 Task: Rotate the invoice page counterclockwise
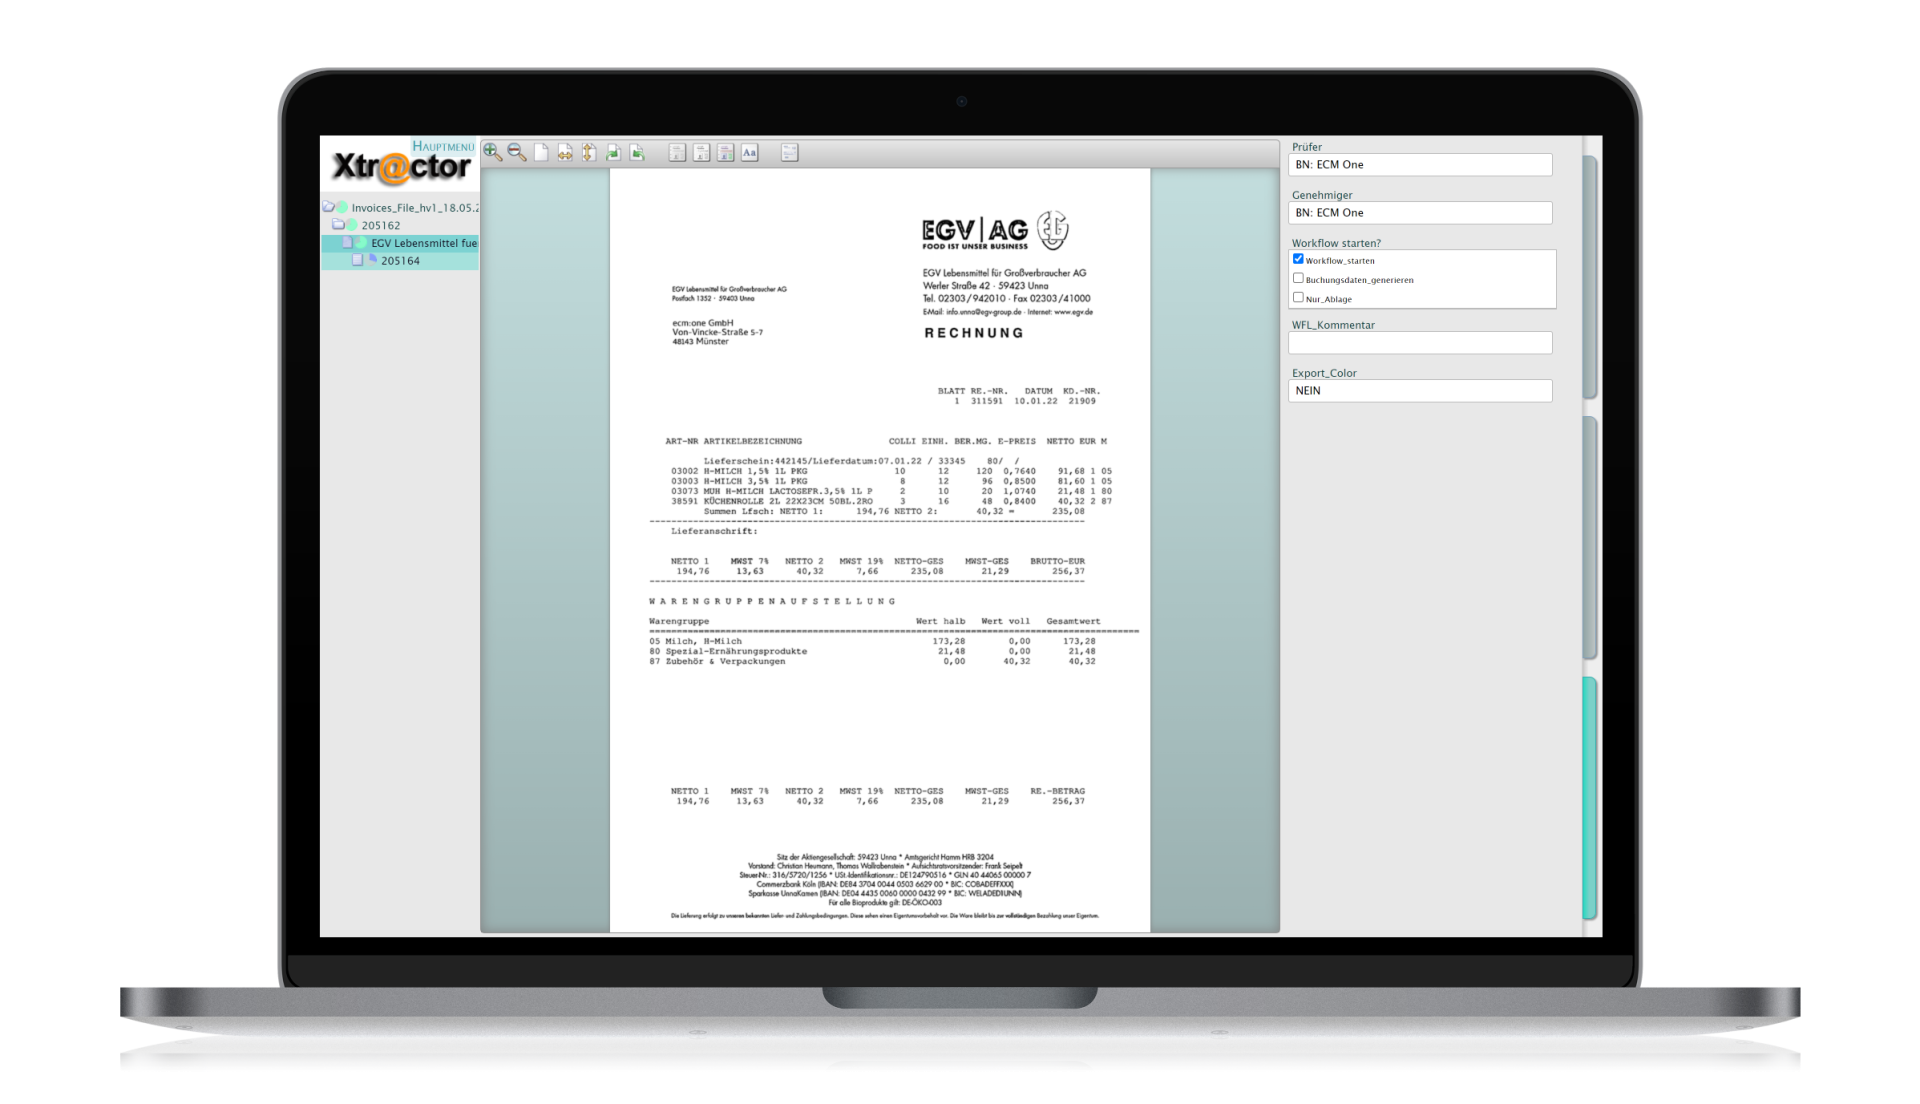tap(637, 152)
